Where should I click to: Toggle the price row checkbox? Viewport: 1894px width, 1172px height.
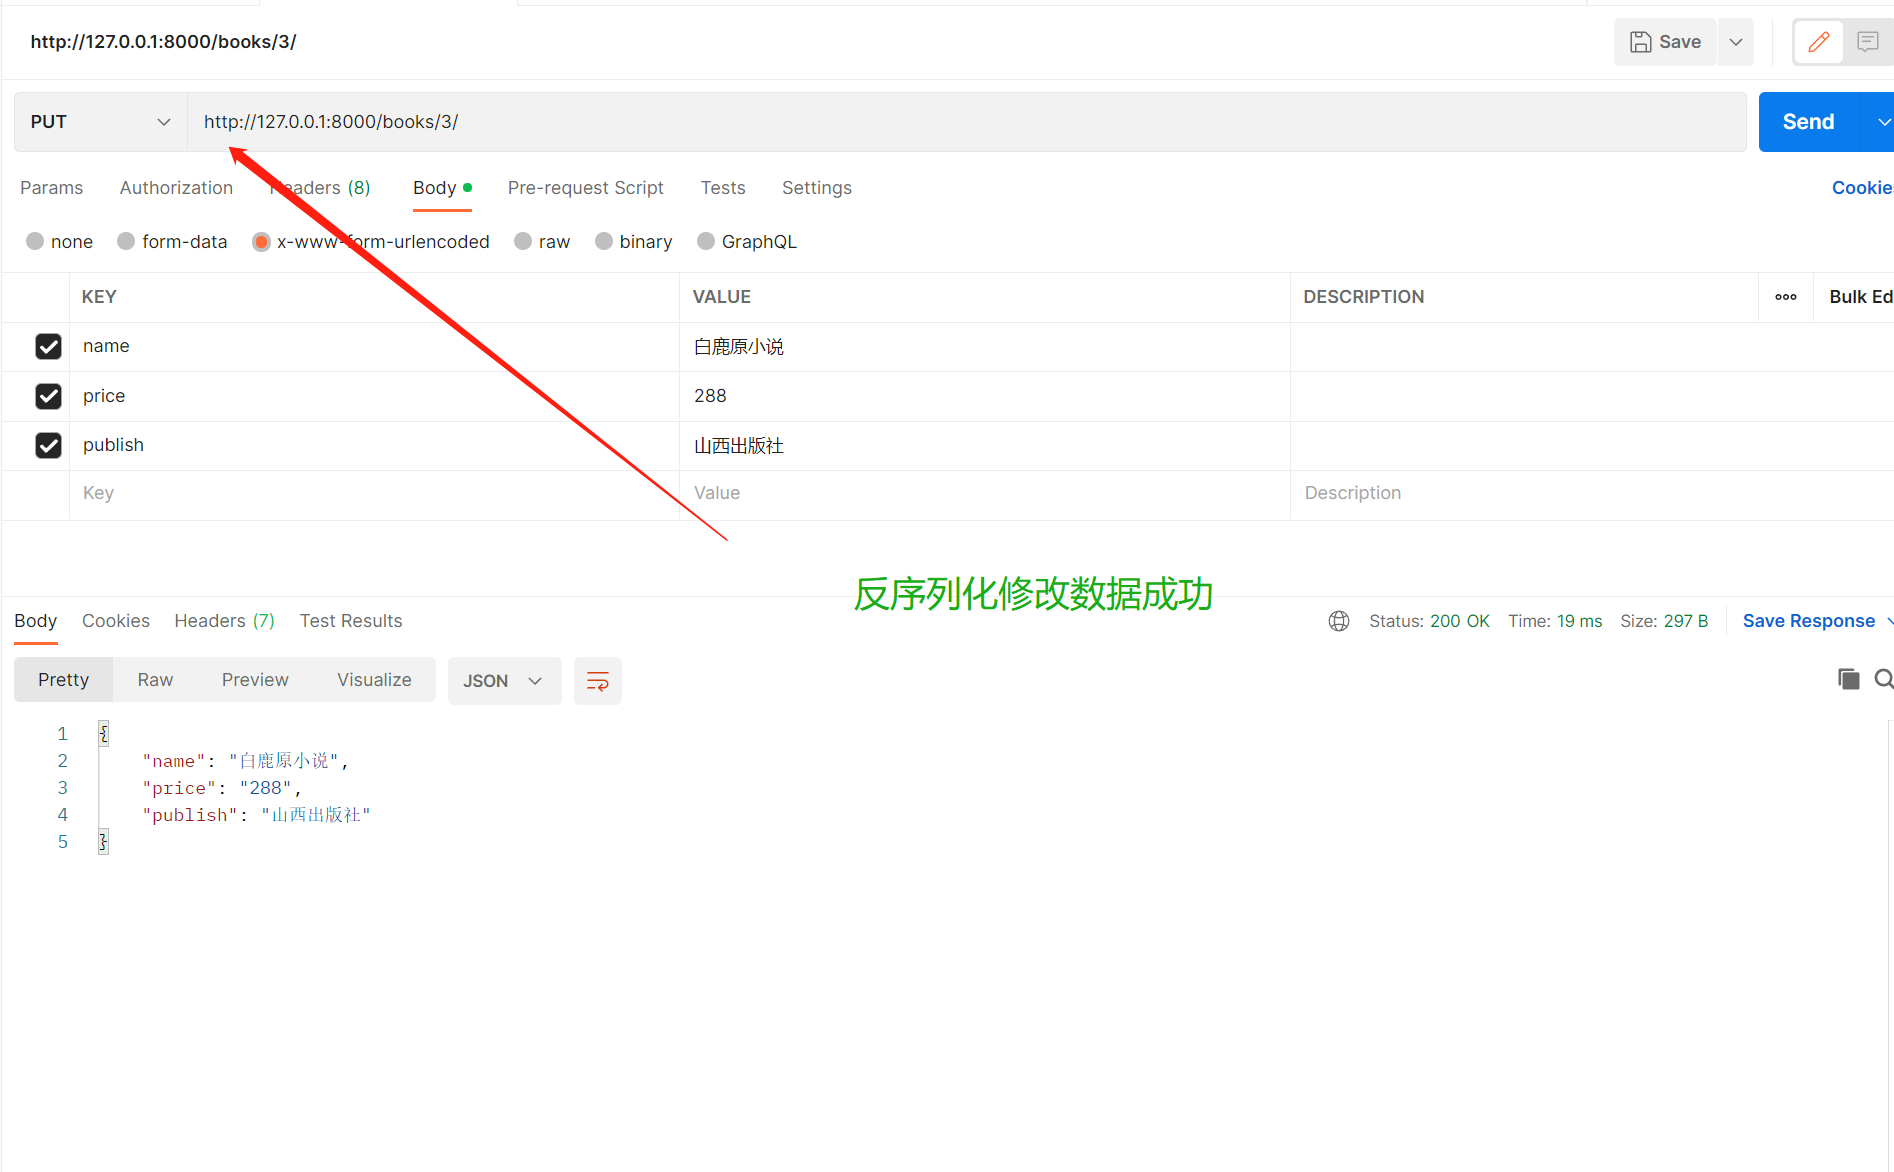coord(48,396)
